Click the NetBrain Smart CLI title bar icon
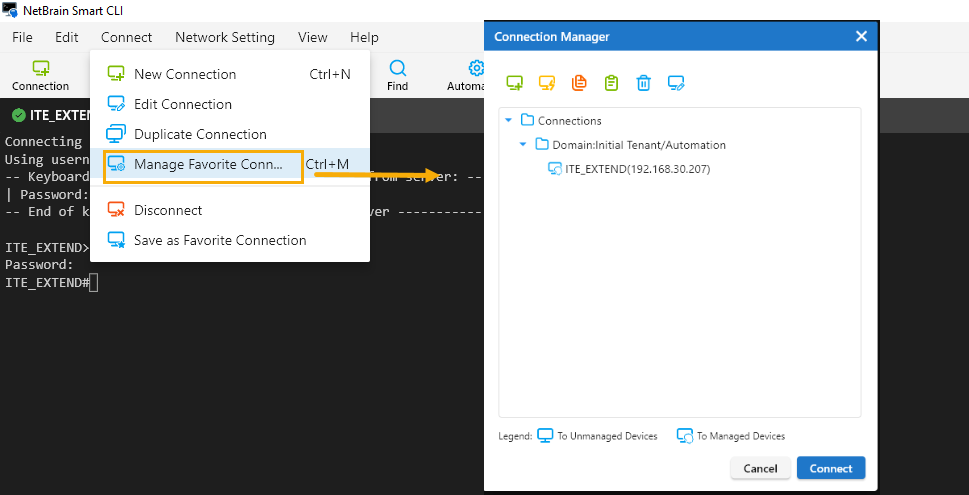The width and height of the screenshot is (969, 495). [9, 10]
